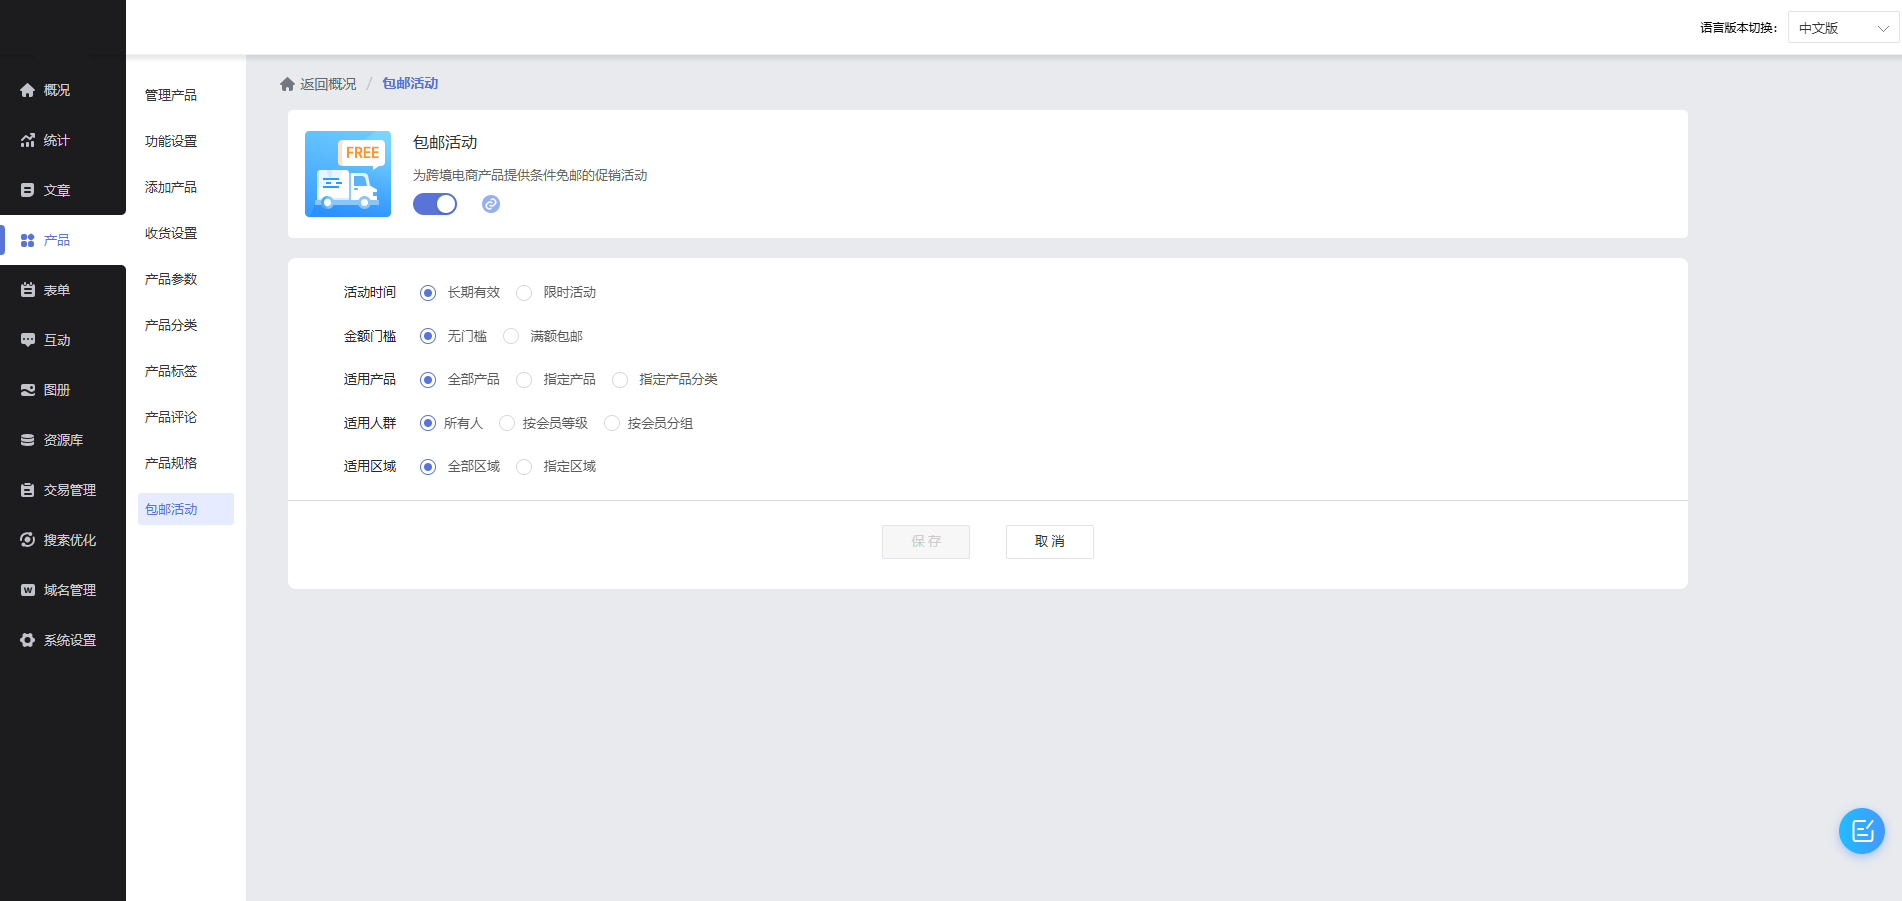Click the link icon beside the toggle
The width and height of the screenshot is (1902, 901).
491,204
